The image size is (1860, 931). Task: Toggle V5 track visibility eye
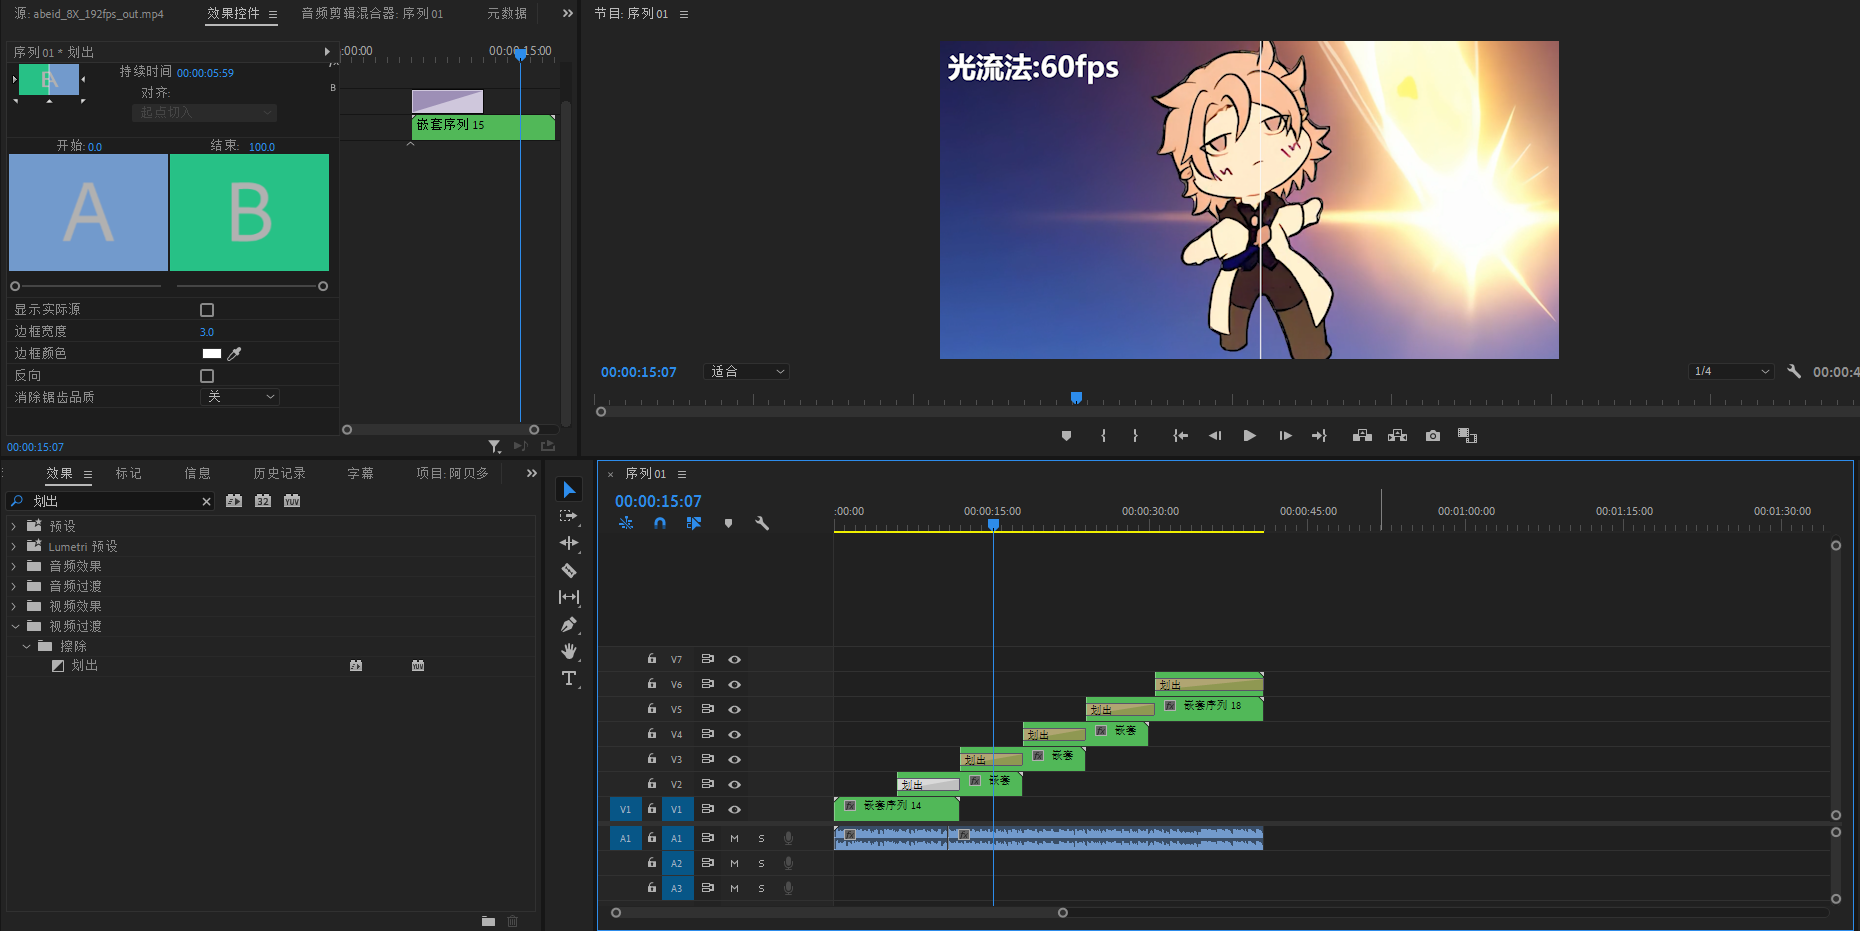pyautogui.click(x=734, y=710)
